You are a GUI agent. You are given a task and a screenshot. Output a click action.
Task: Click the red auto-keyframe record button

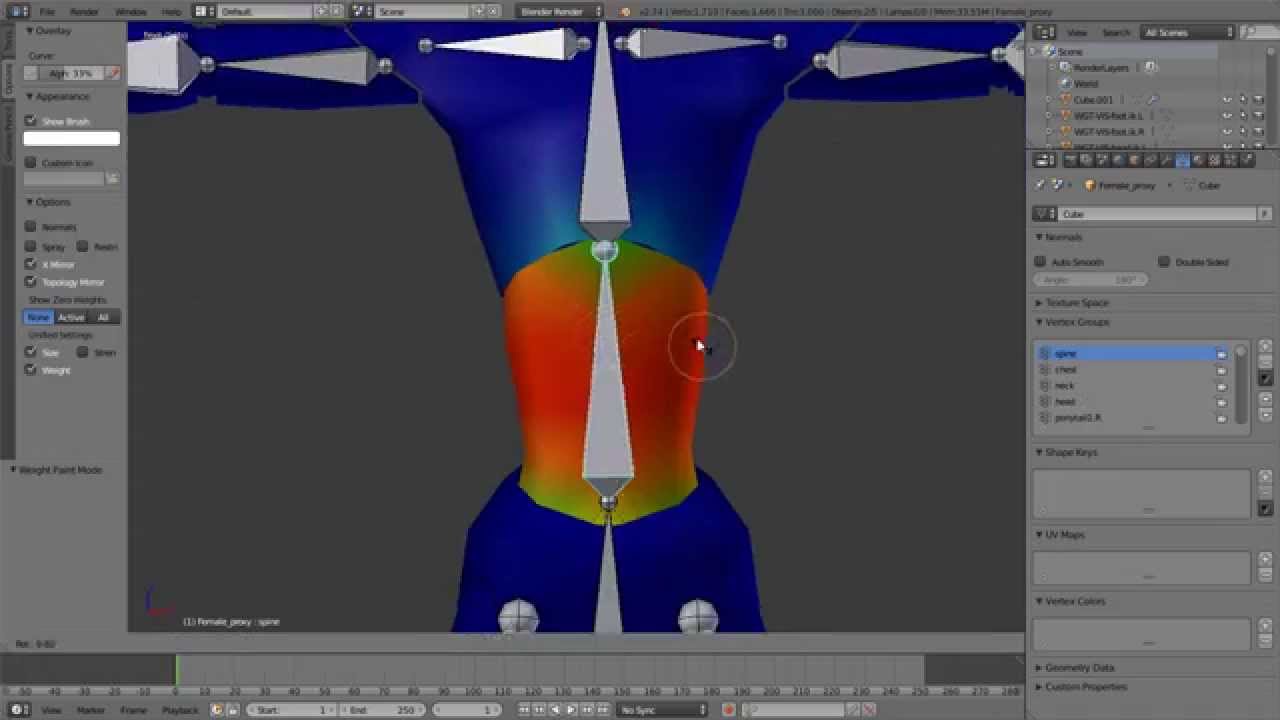tap(728, 710)
